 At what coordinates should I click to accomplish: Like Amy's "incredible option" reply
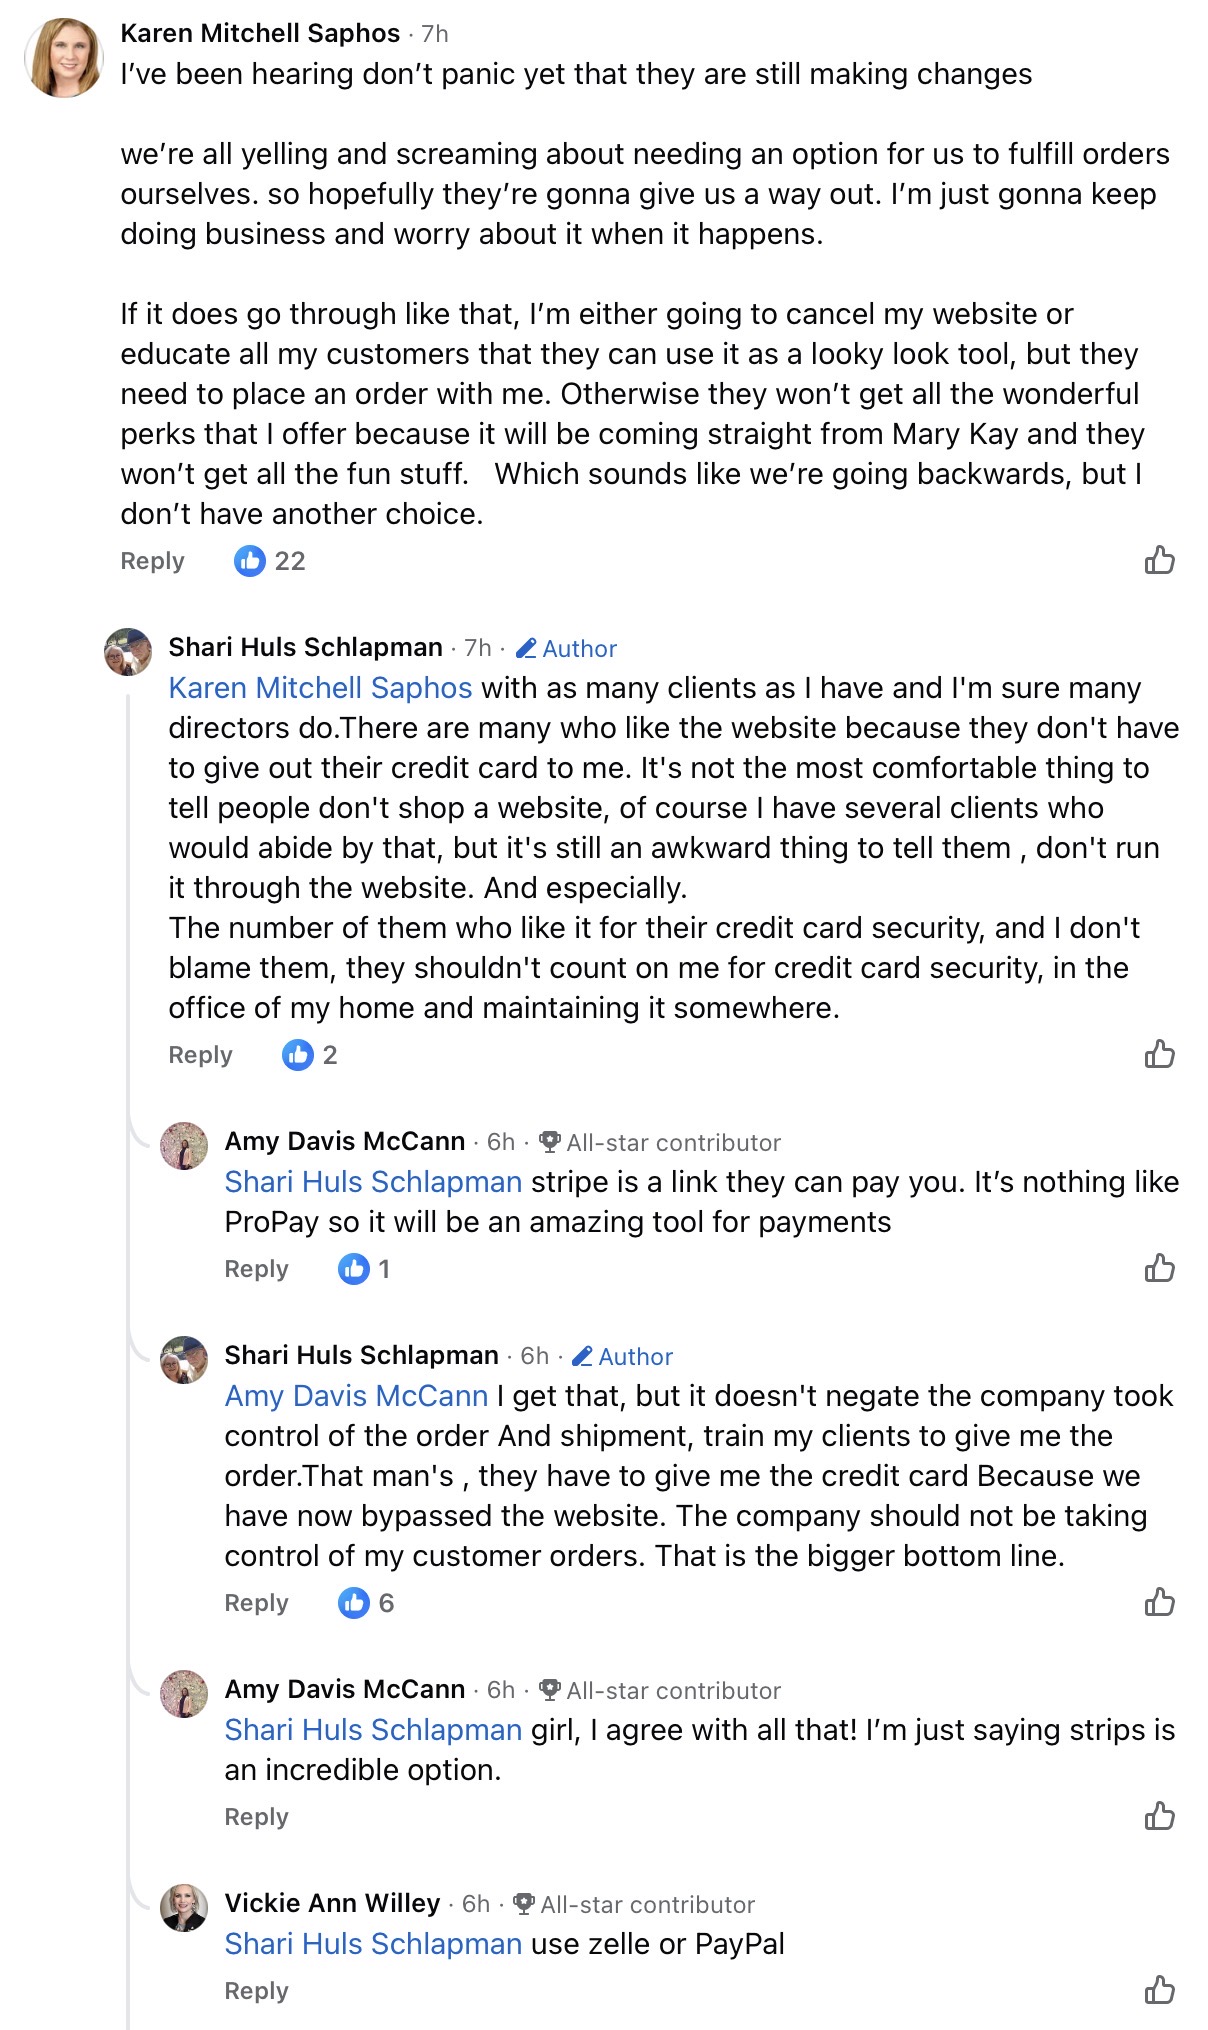tap(1159, 1816)
